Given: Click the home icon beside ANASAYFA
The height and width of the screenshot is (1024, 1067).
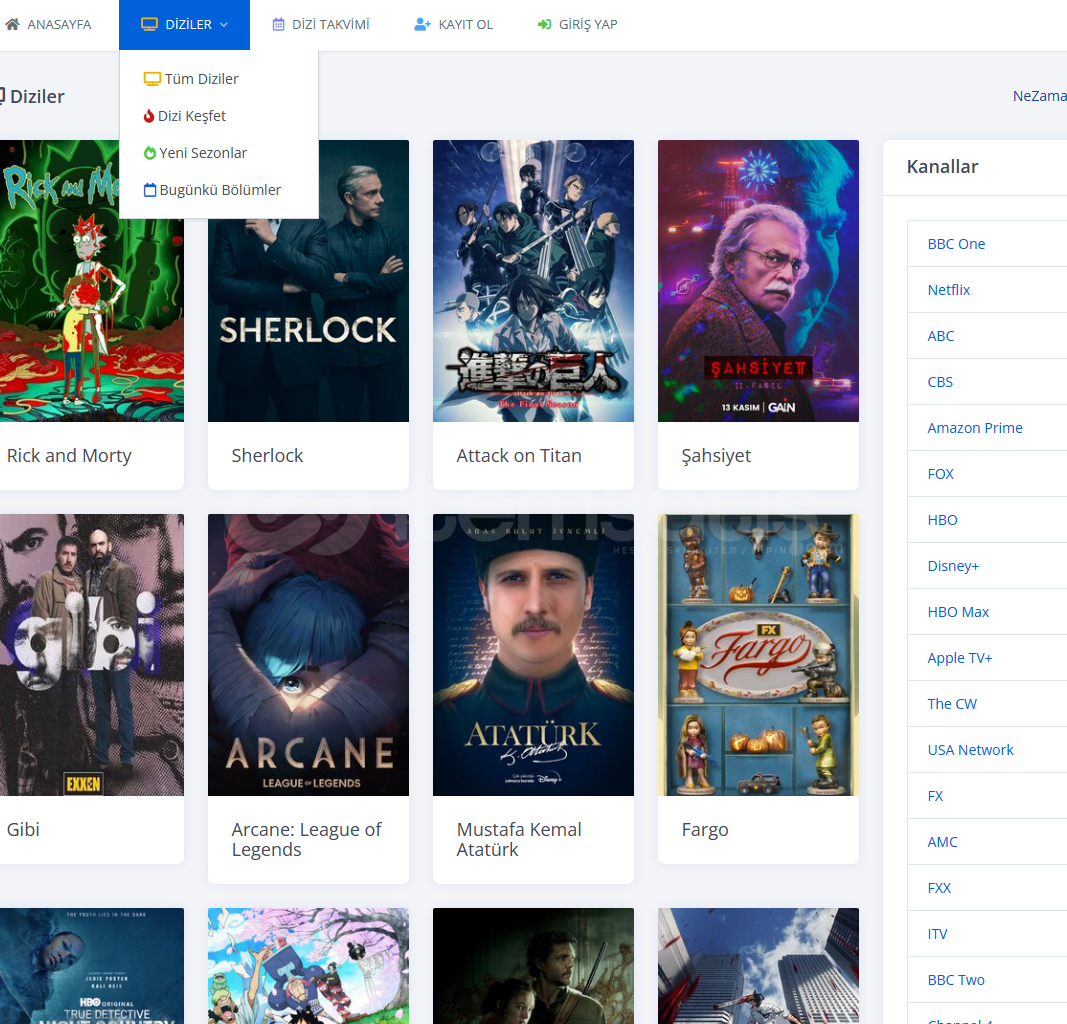Looking at the screenshot, I should pos(12,24).
